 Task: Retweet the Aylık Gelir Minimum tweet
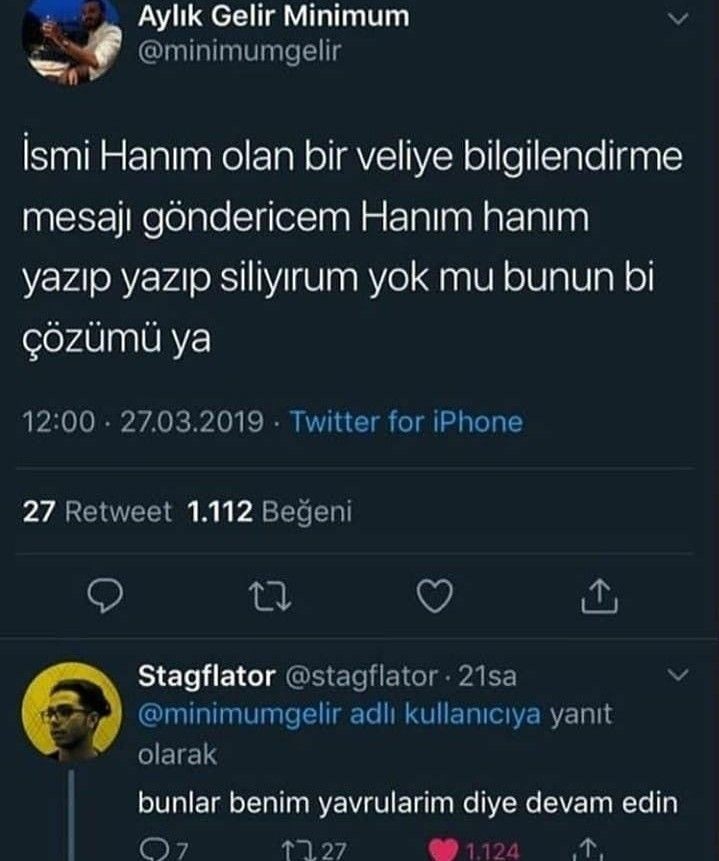click(269, 597)
